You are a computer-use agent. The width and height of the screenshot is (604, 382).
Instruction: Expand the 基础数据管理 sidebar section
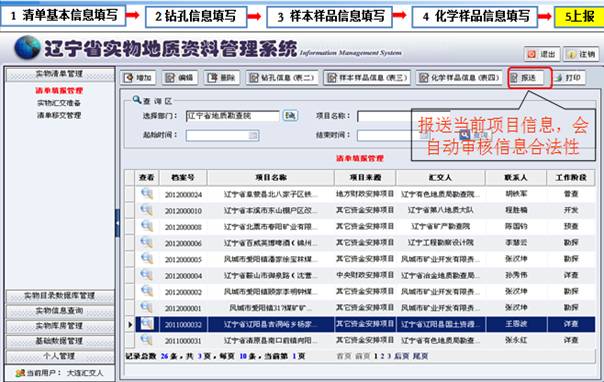point(60,341)
